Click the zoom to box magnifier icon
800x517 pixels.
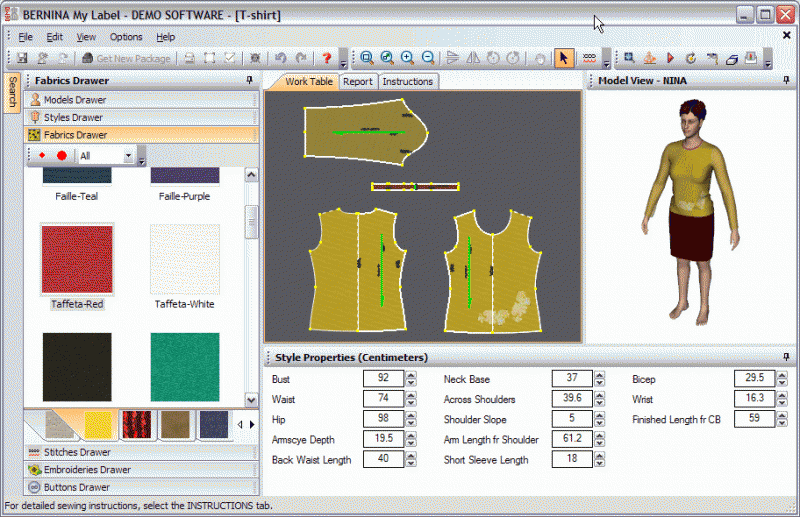366,58
